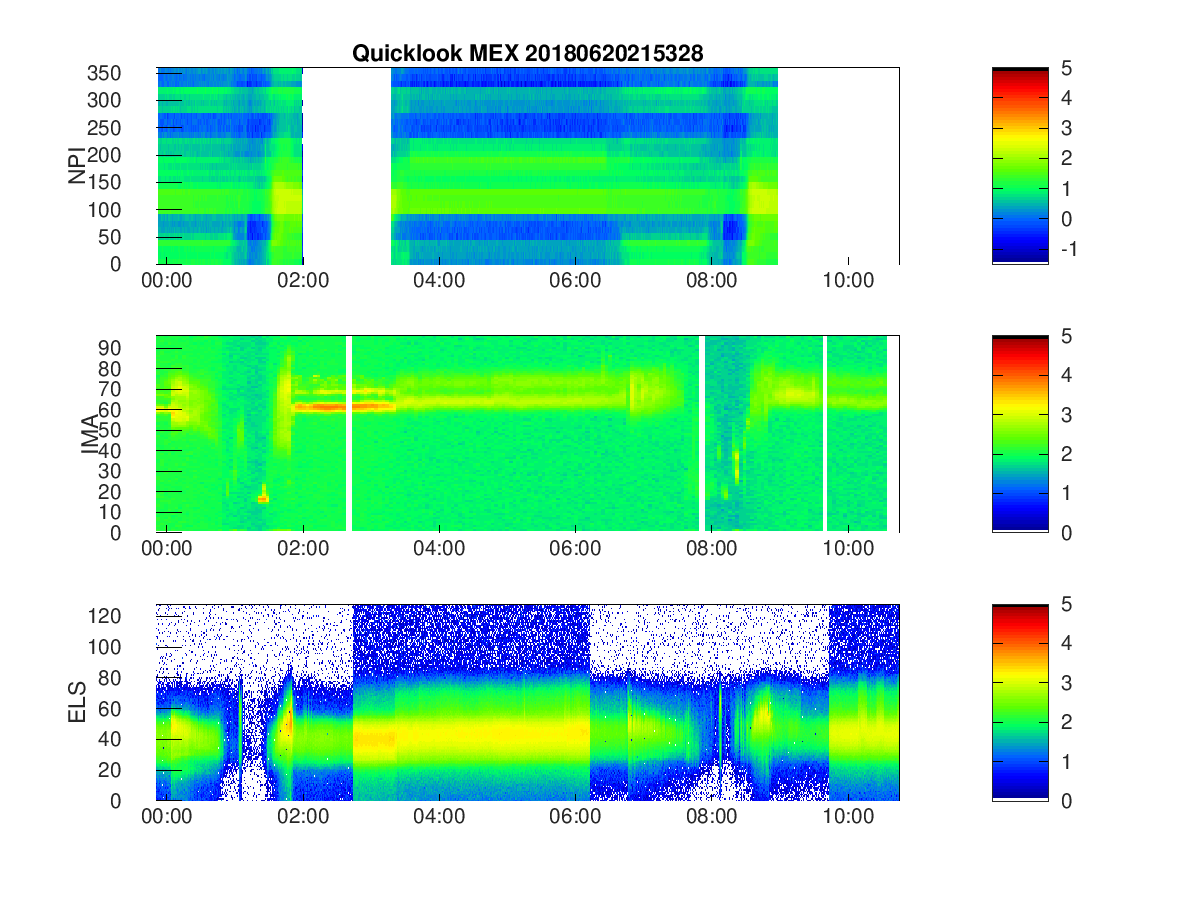Click the red band in the IMA plot

(x=343, y=407)
